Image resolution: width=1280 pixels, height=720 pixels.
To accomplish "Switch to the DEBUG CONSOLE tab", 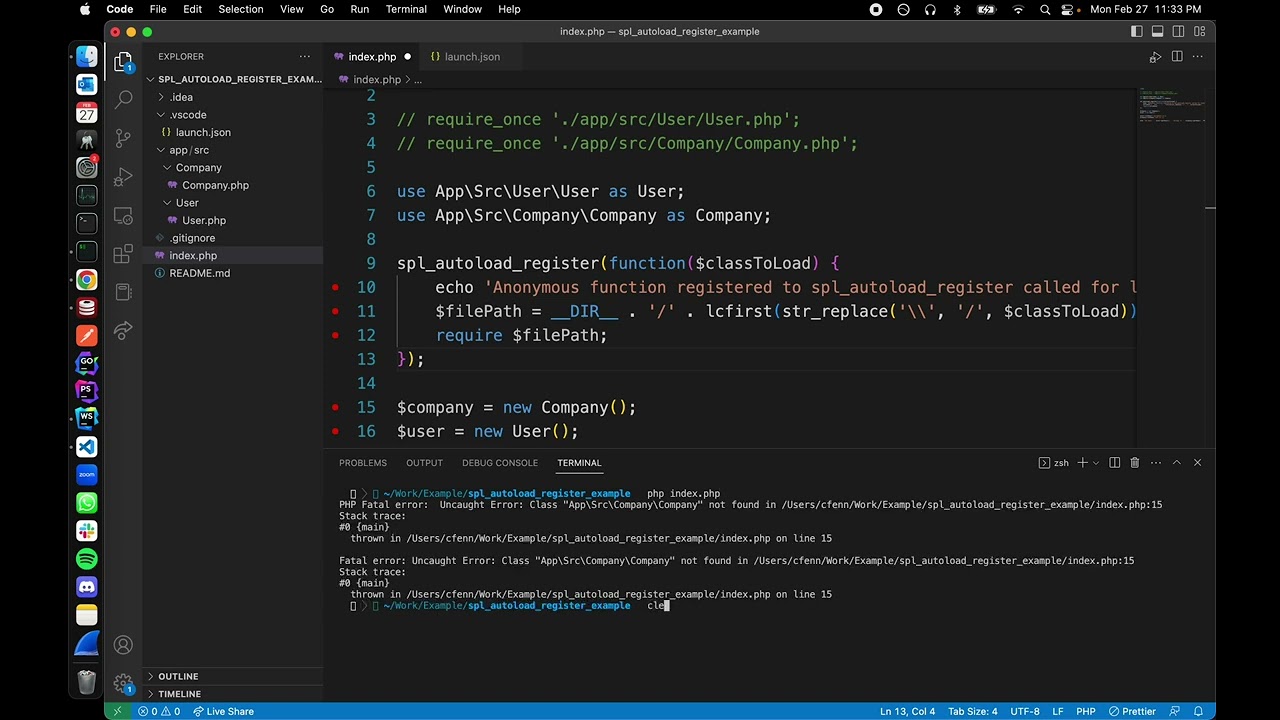I will click(x=500, y=463).
